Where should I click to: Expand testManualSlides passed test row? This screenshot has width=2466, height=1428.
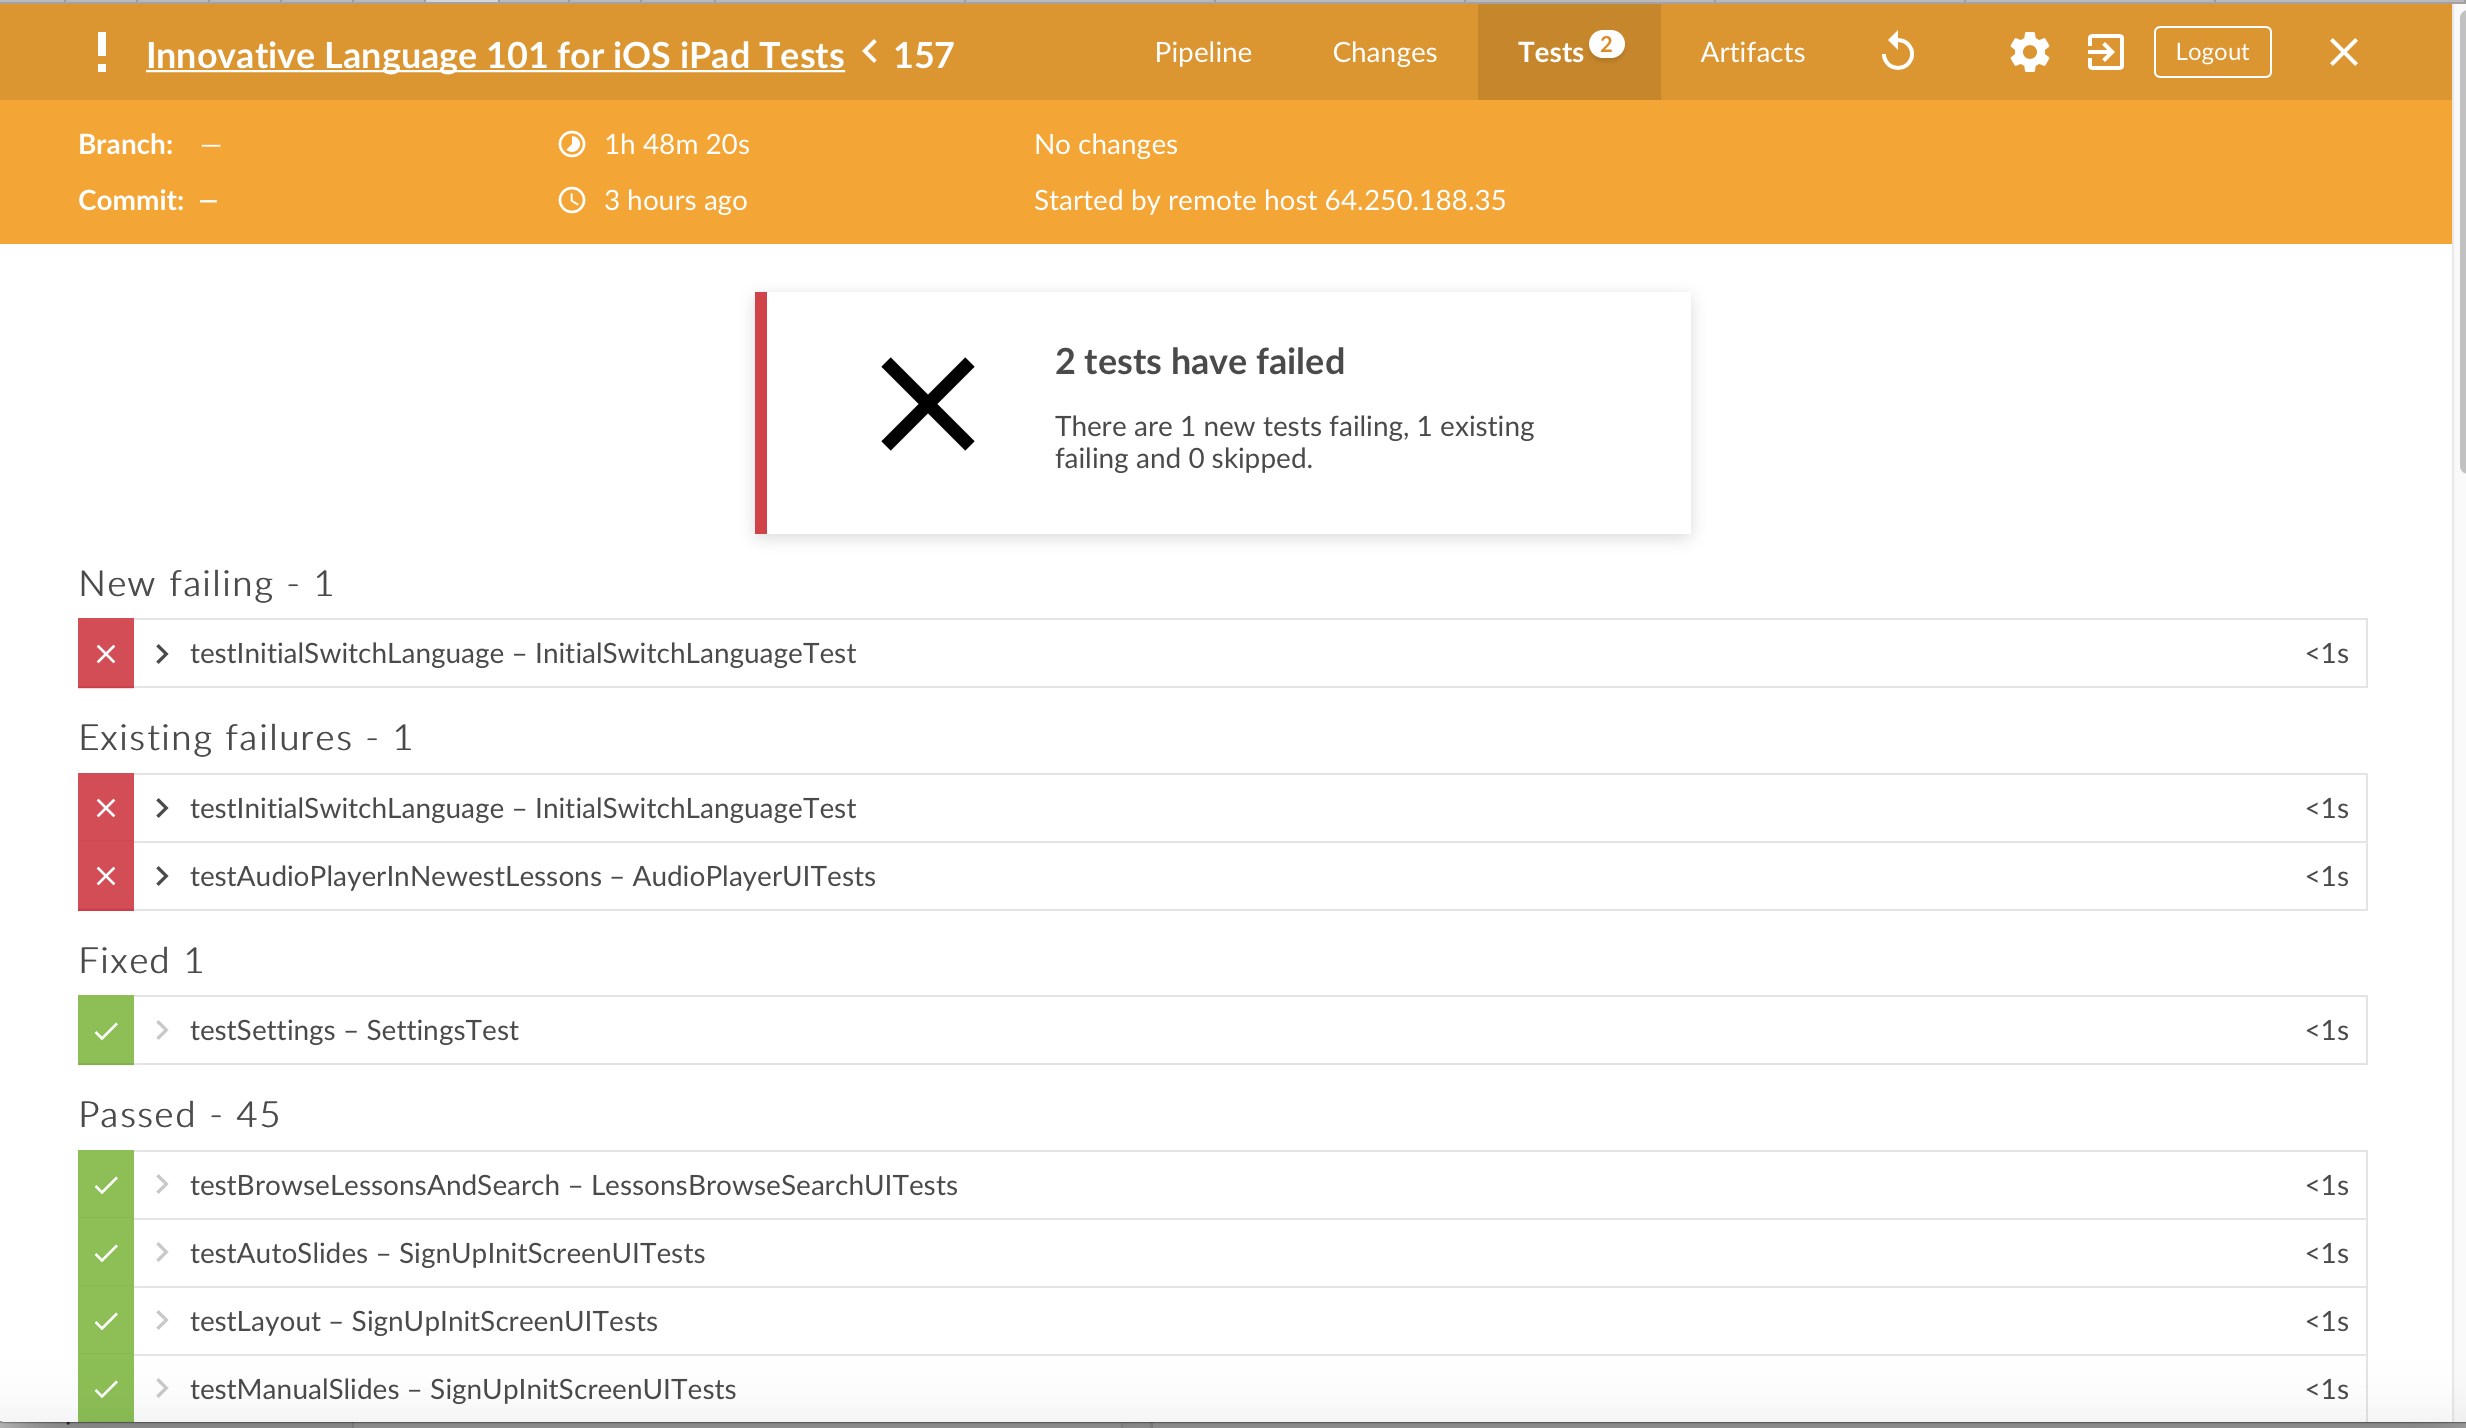pyautogui.click(x=162, y=1389)
